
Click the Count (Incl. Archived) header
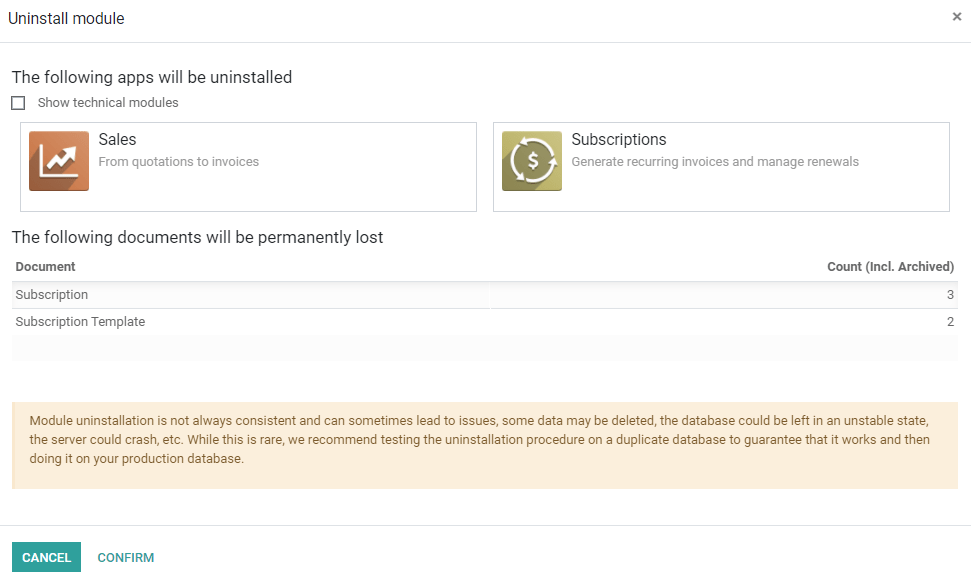pos(890,266)
